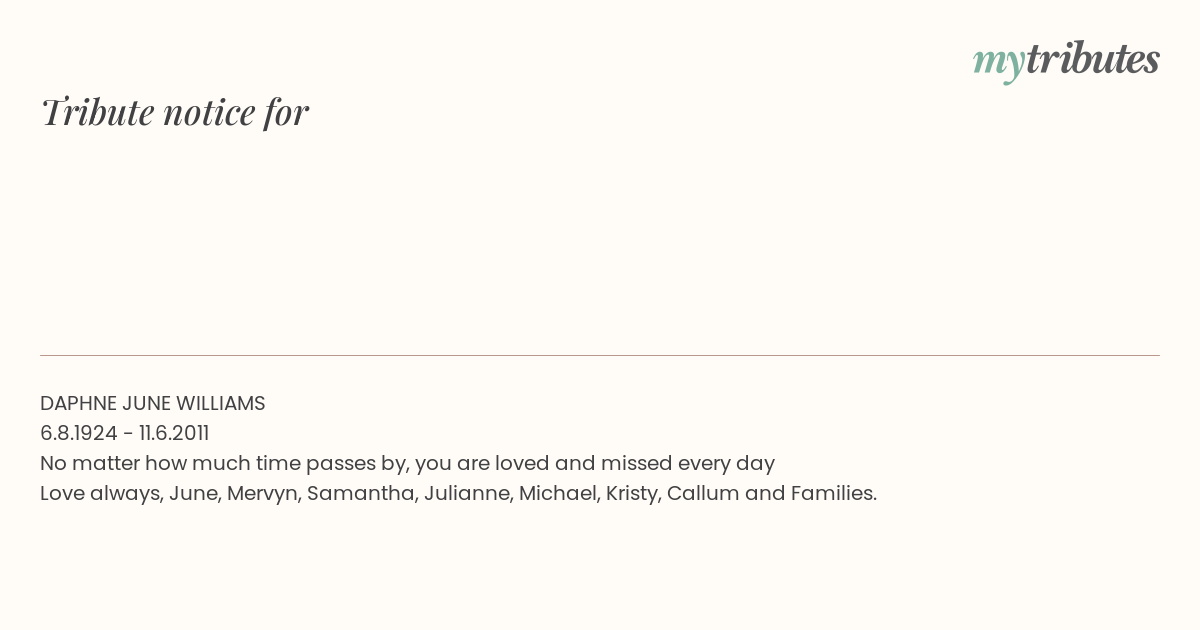Viewport: 1200px width, 630px height.
Task: Select the green 'my' part of logo
Action: pyautogui.click(x=999, y=64)
